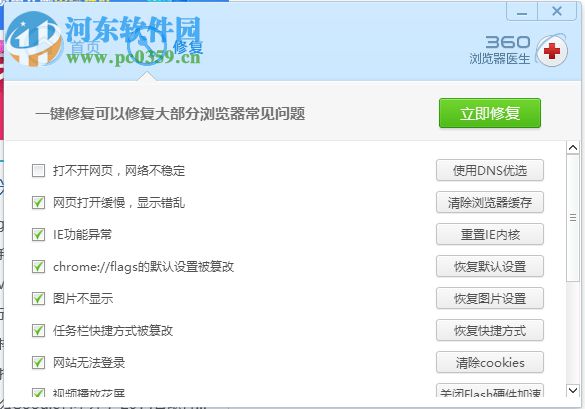The width and height of the screenshot is (585, 409).
Task: Click the 清除浏览器缓存 button
Action: (489, 203)
